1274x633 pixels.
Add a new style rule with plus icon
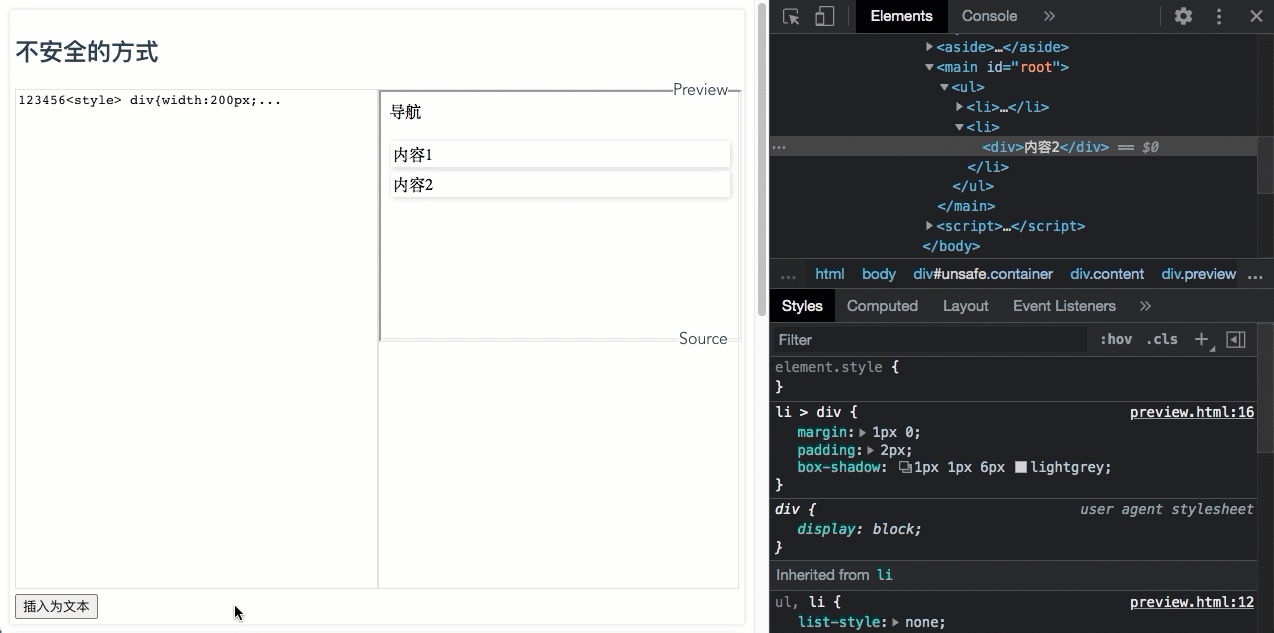click(x=1201, y=339)
